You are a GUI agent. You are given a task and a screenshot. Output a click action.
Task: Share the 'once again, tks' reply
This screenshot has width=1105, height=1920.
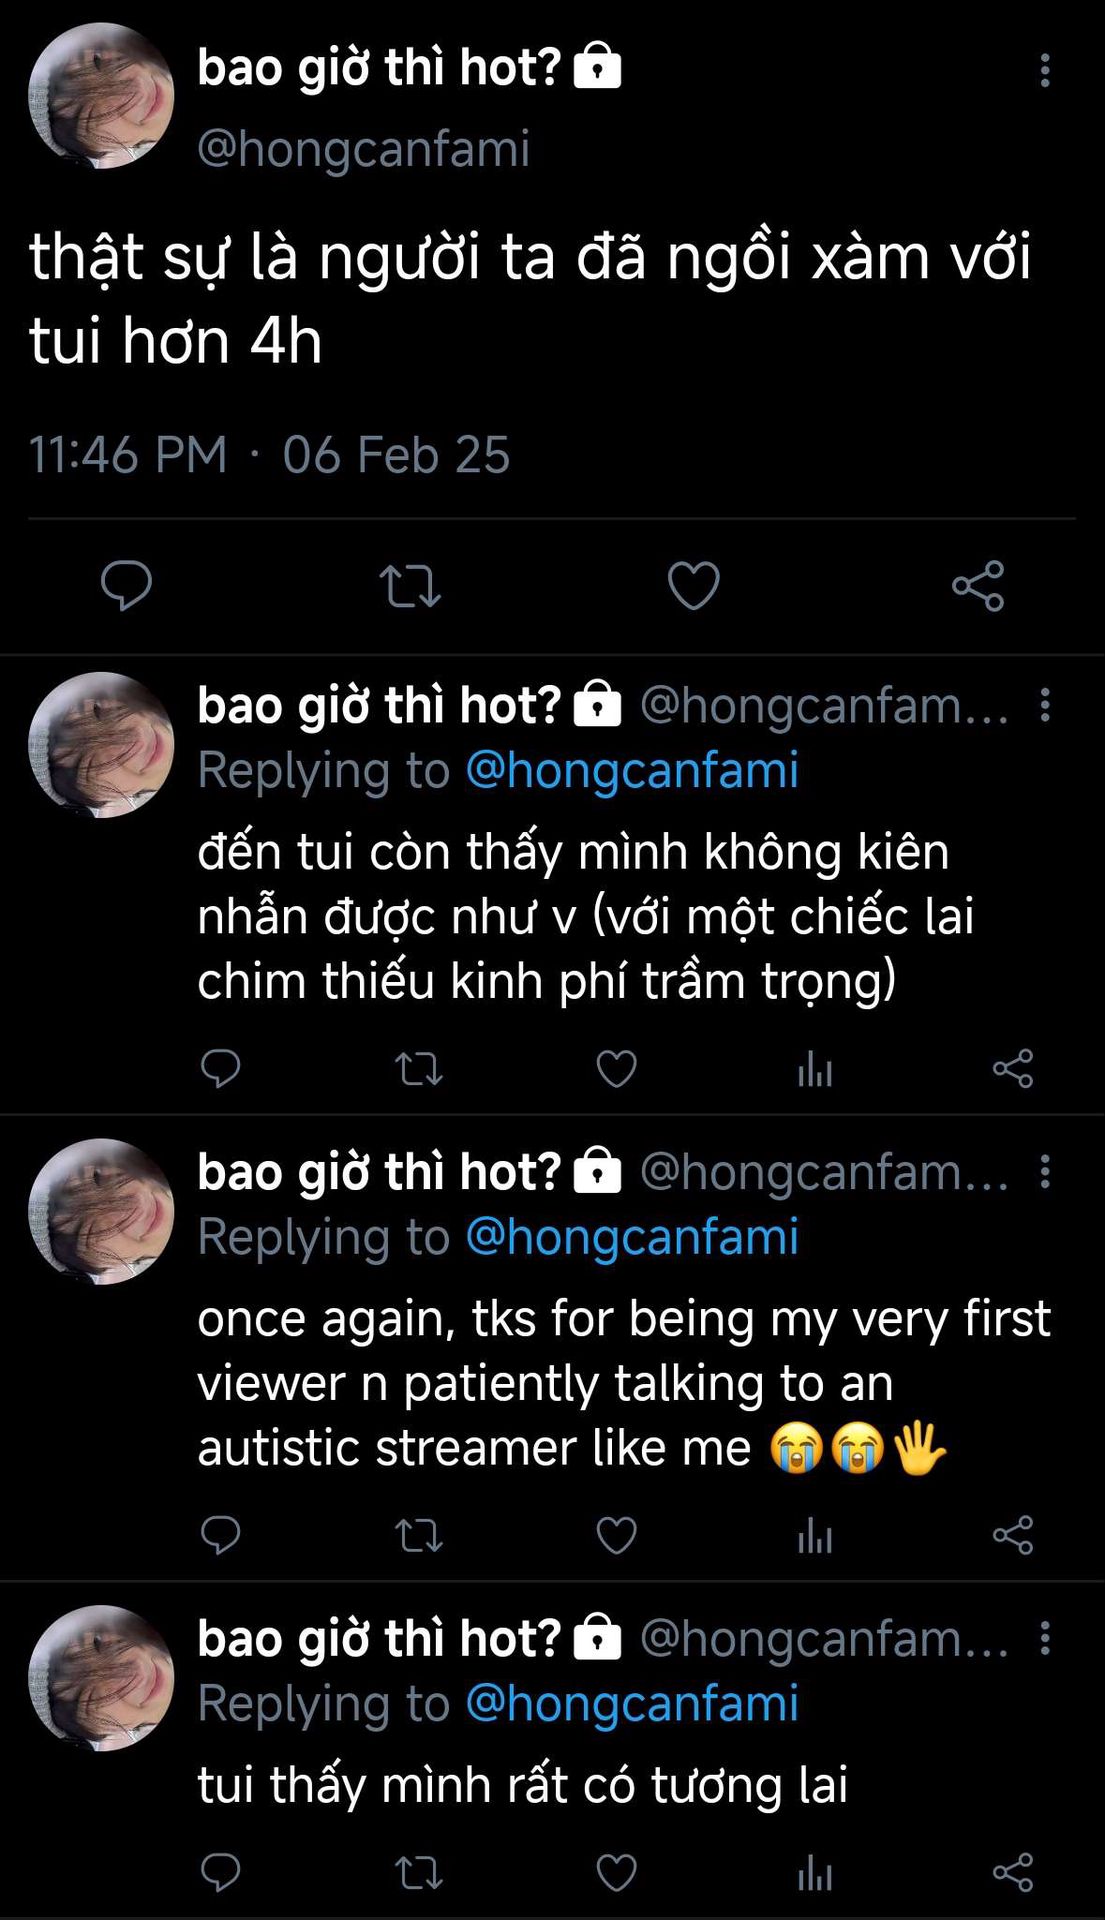(x=1012, y=1535)
